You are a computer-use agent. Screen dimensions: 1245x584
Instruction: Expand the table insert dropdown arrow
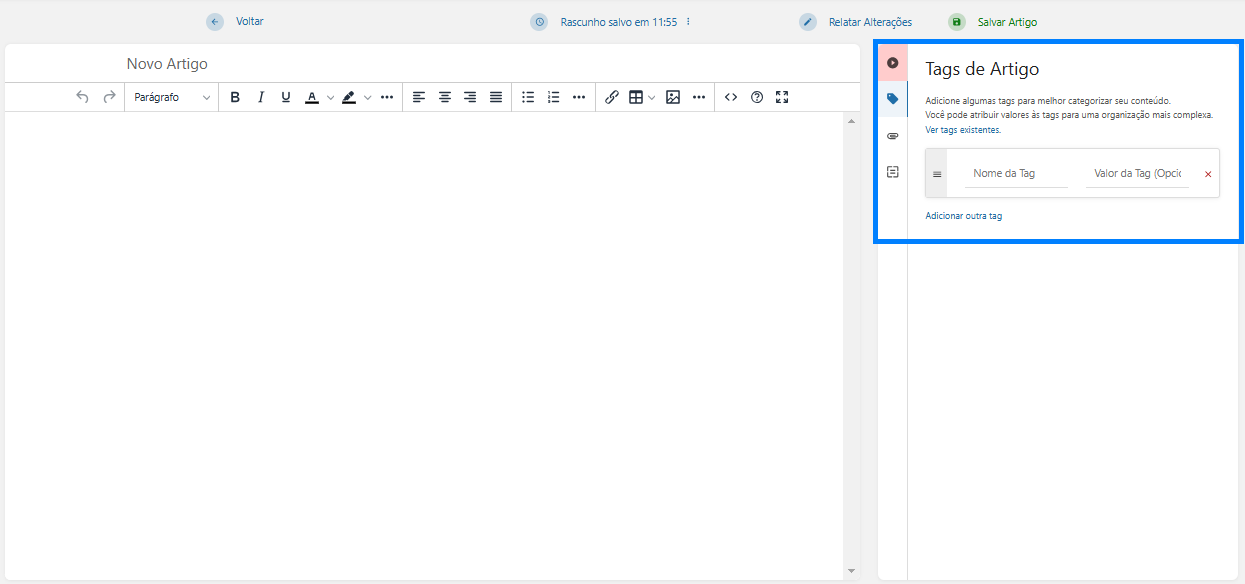pos(652,98)
